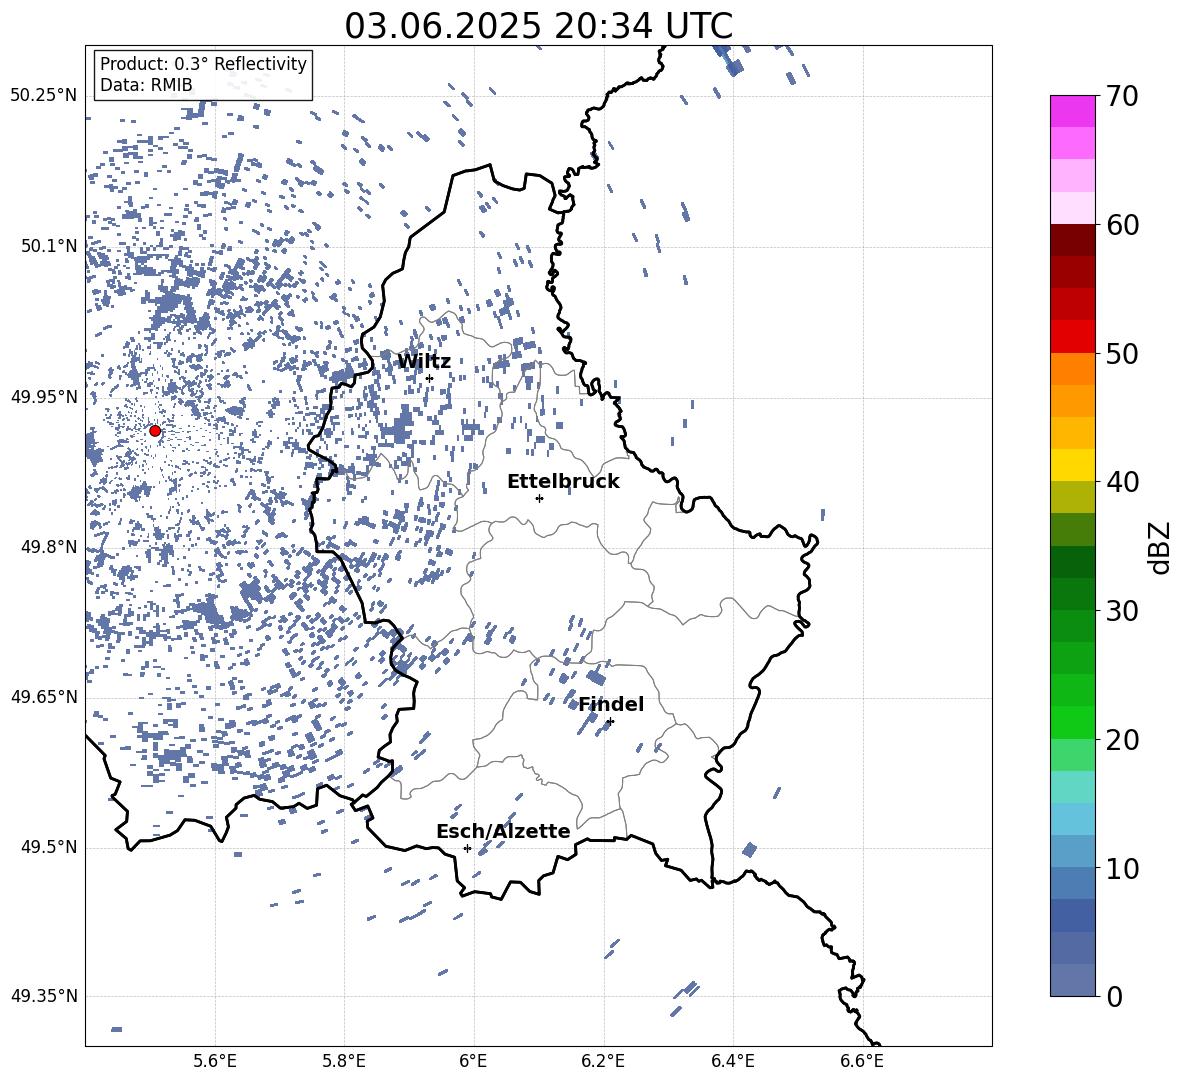Screen dimensions: 1184x1081
Task: Click the 30 colorbar tick label
Action: coord(1121,611)
